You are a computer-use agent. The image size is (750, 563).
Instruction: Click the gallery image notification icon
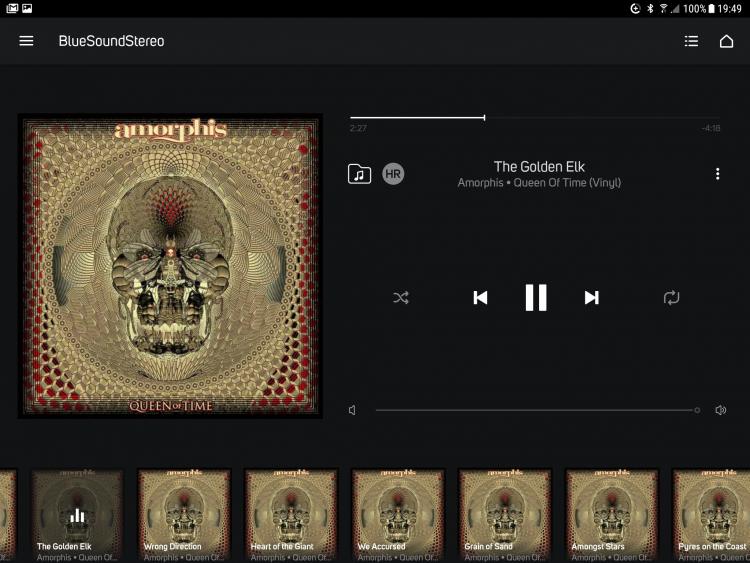click(27, 8)
